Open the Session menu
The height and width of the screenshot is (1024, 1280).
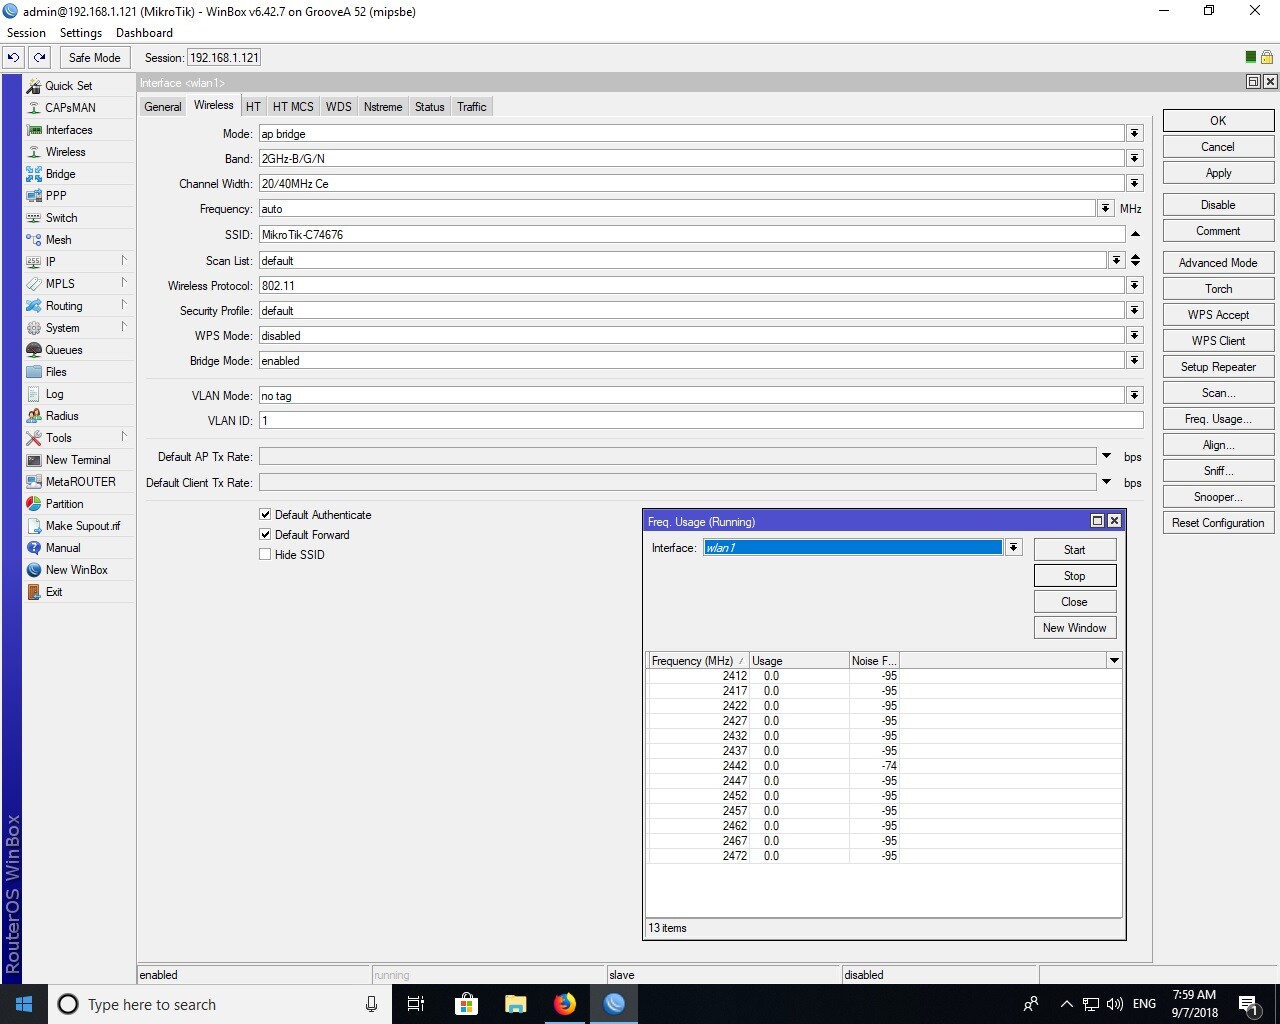[x=26, y=33]
